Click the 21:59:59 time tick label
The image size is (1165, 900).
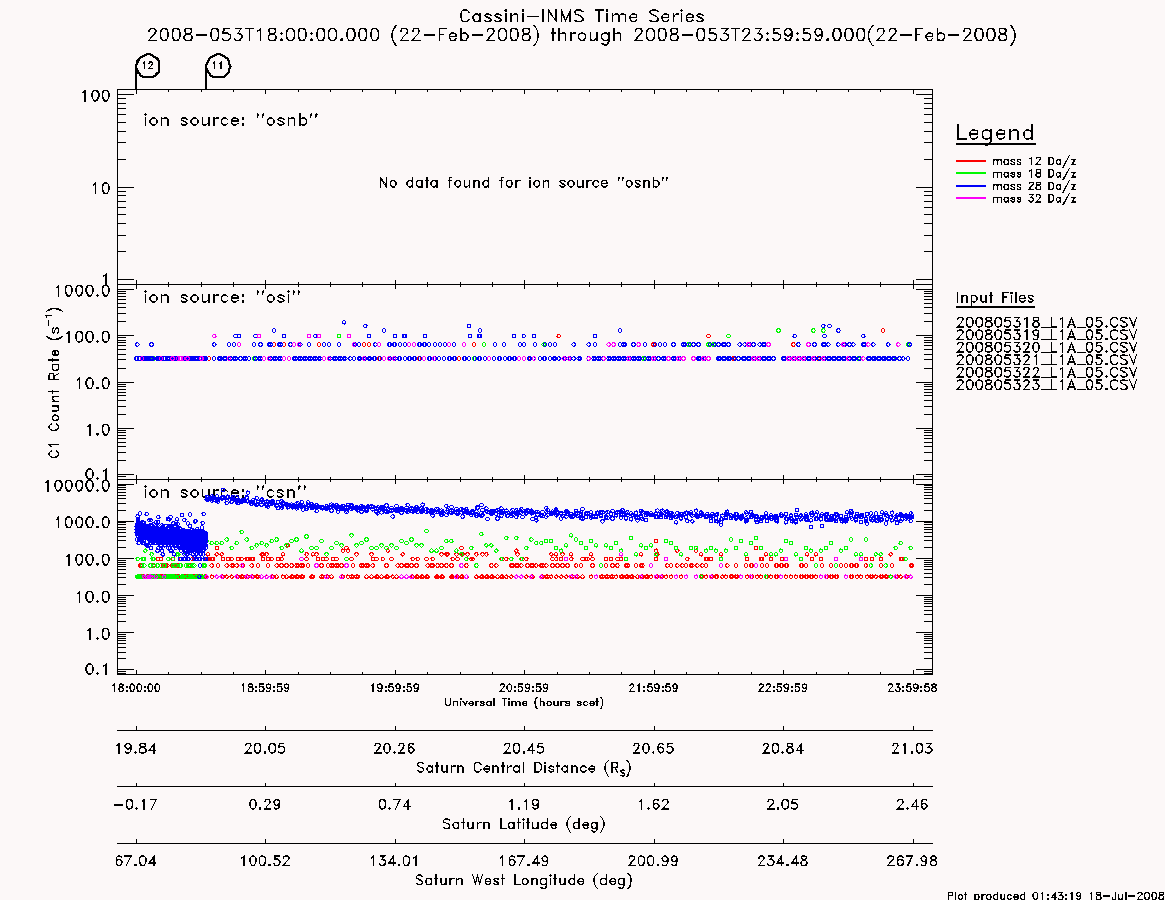coord(653,688)
